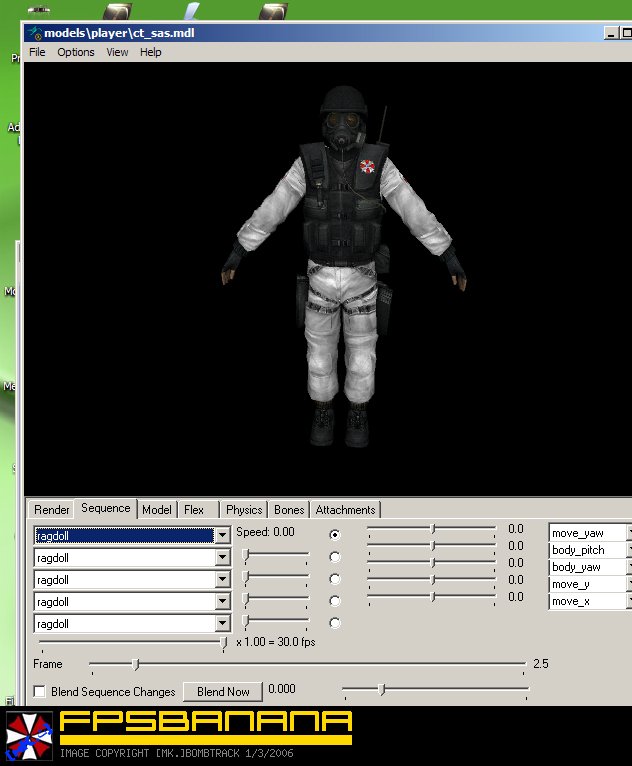Expand the fourth ragdoll sequence dropdown
Image resolution: width=632 pixels, height=766 pixels.
[222, 601]
